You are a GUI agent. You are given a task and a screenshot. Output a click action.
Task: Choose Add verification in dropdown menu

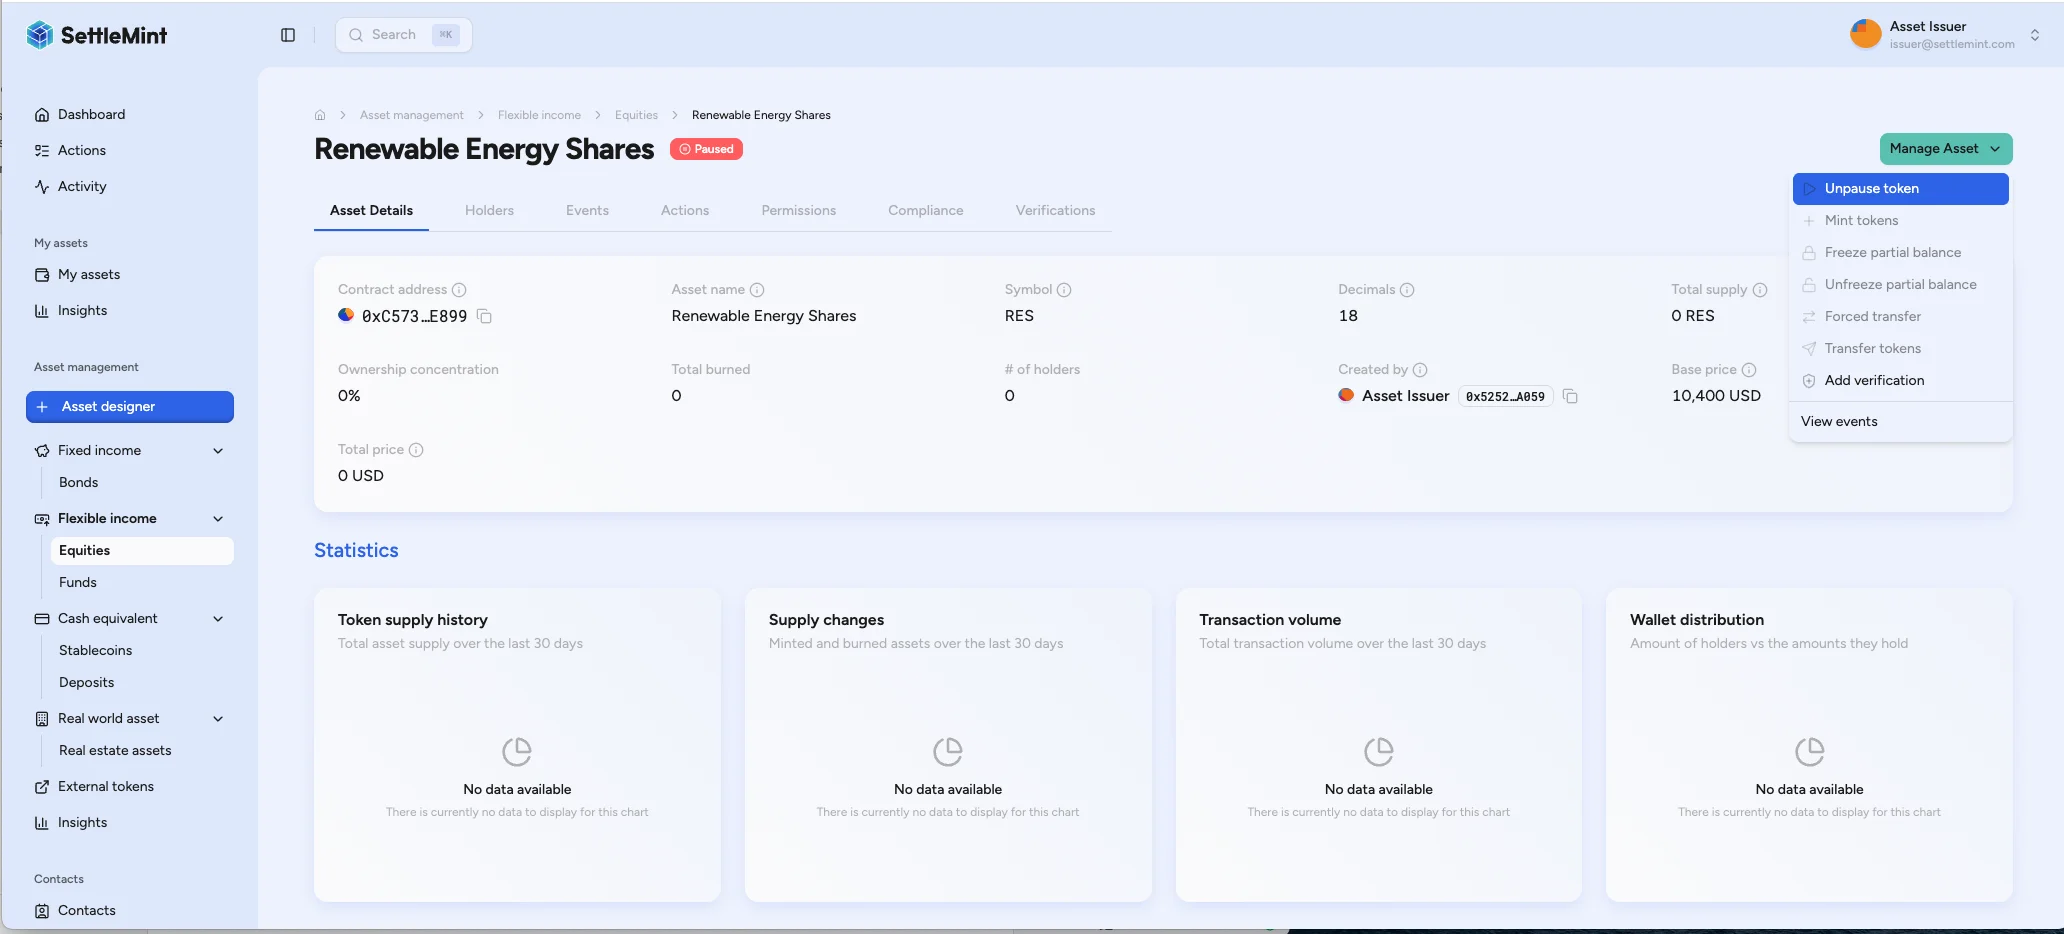pos(1873,381)
